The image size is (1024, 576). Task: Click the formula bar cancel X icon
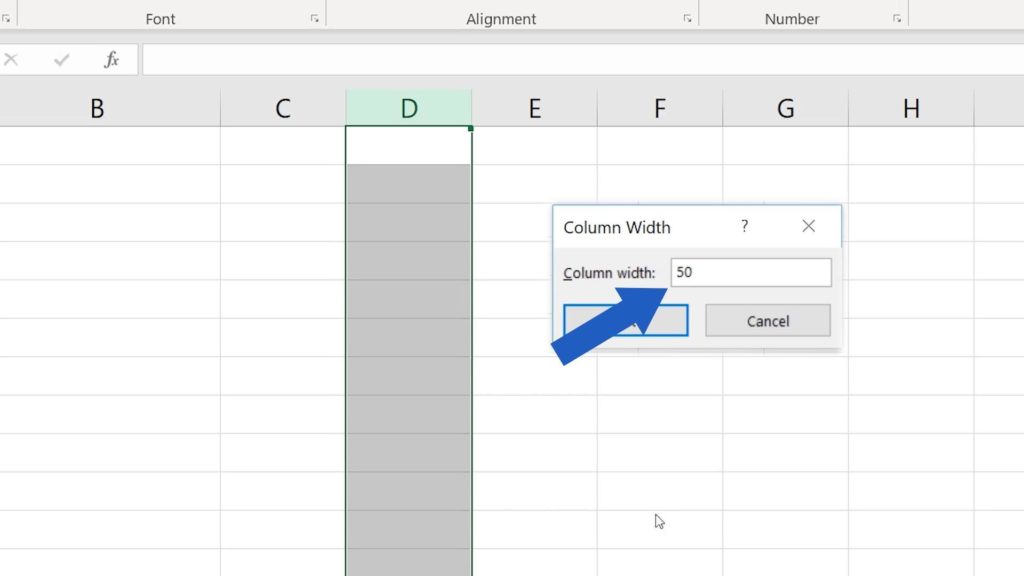(11, 60)
